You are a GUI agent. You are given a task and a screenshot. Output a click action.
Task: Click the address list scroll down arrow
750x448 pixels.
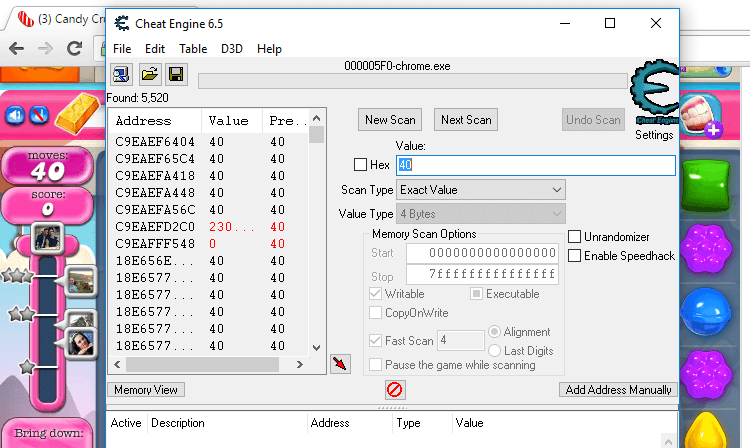[316, 348]
